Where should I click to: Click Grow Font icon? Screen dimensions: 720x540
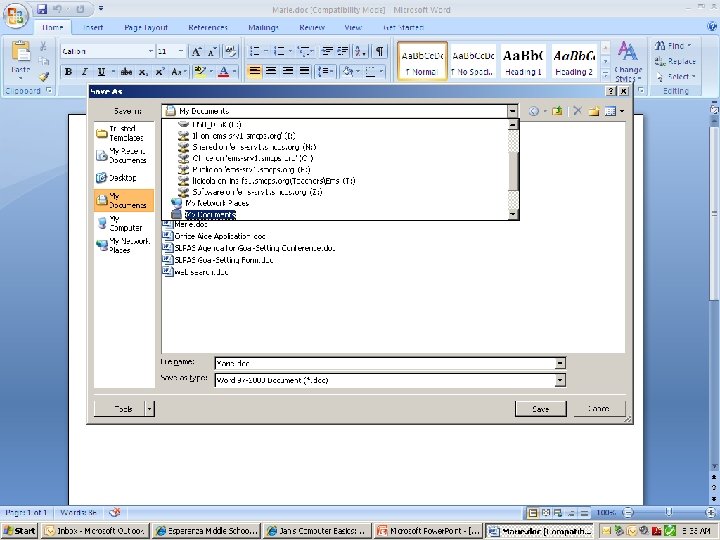(196, 51)
